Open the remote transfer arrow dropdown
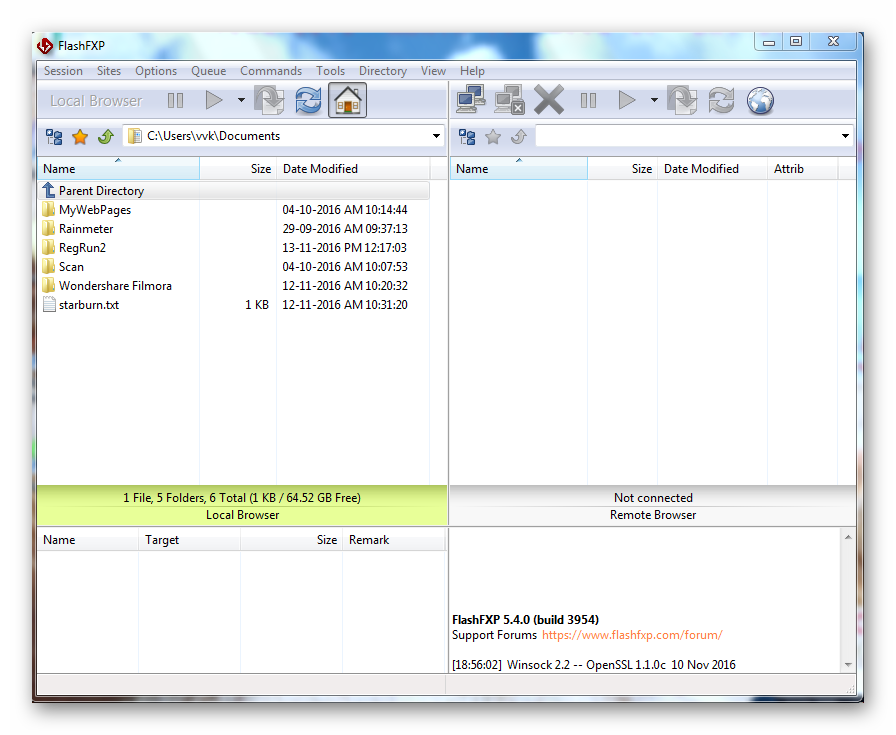Screen dimensions: 896x735 654,100
